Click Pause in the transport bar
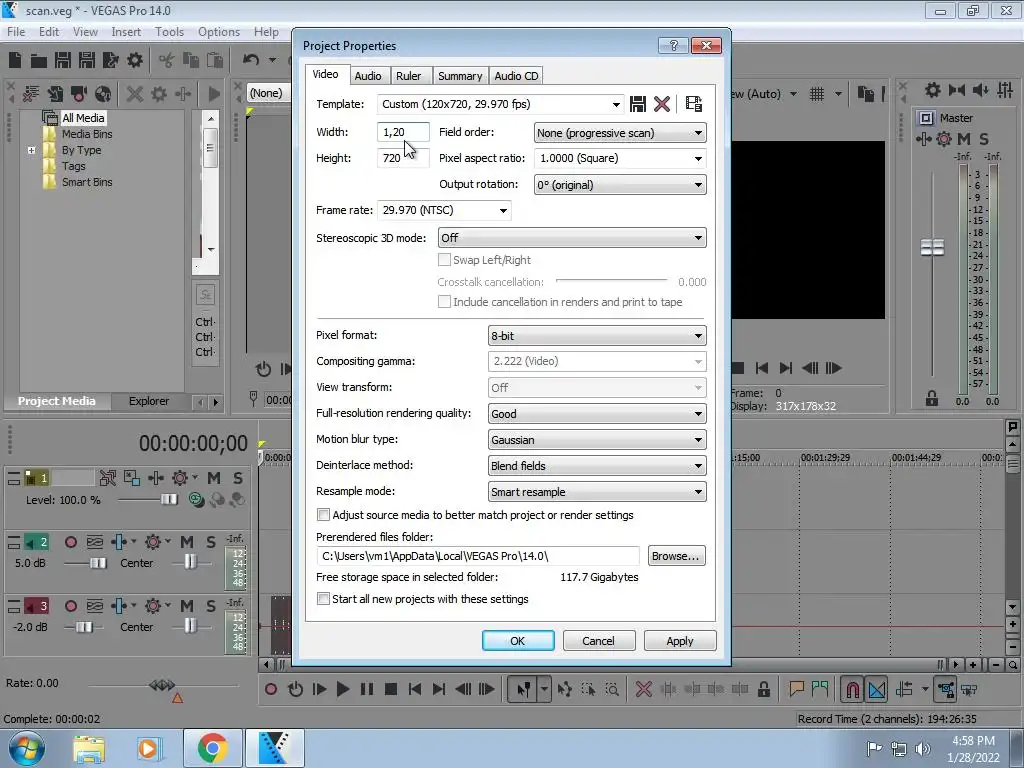 (x=366, y=689)
